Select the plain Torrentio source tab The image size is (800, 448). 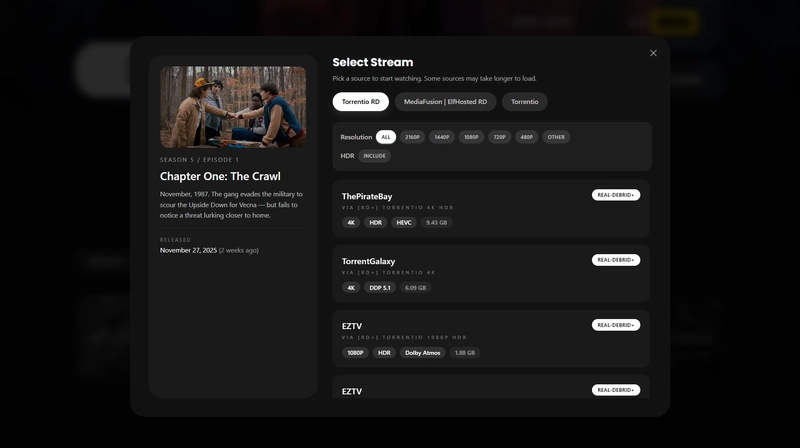pyautogui.click(x=525, y=101)
